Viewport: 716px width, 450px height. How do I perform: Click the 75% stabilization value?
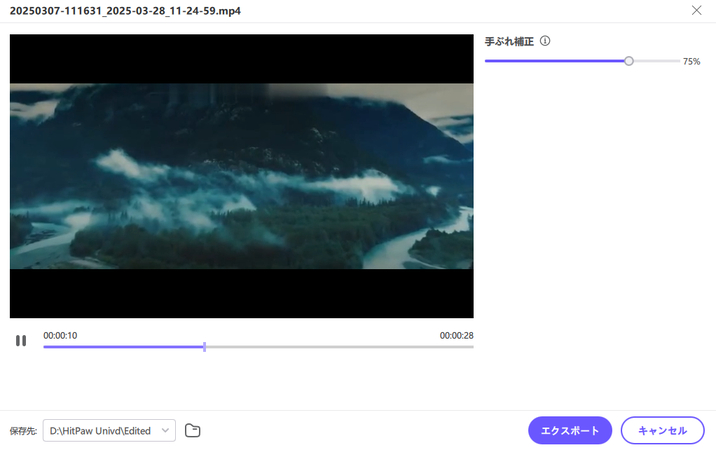691,61
